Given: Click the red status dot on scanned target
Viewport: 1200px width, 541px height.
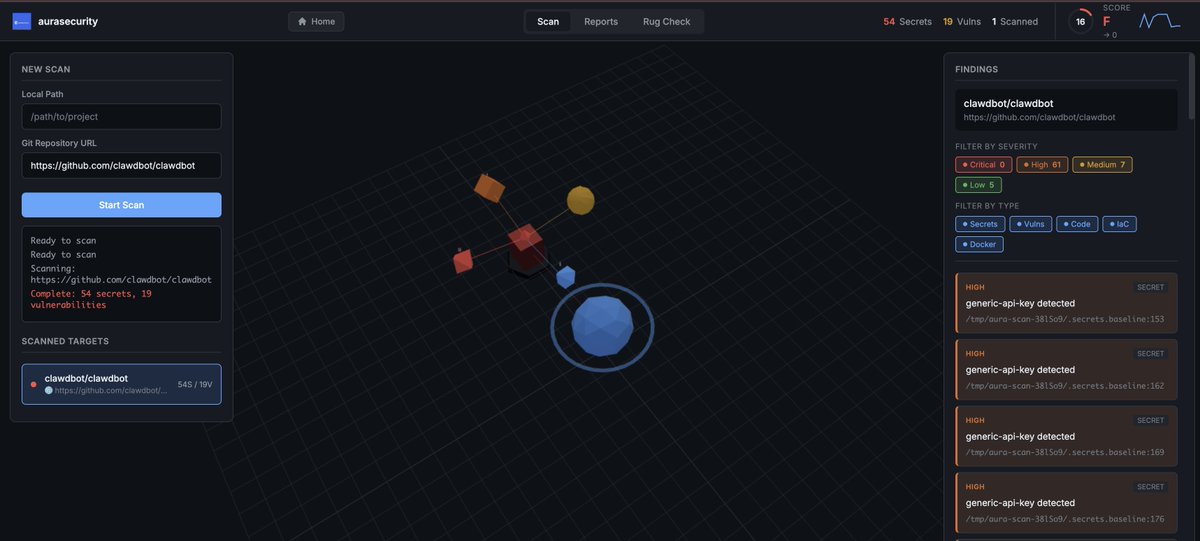Looking at the screenshot, I should point(34,384).
